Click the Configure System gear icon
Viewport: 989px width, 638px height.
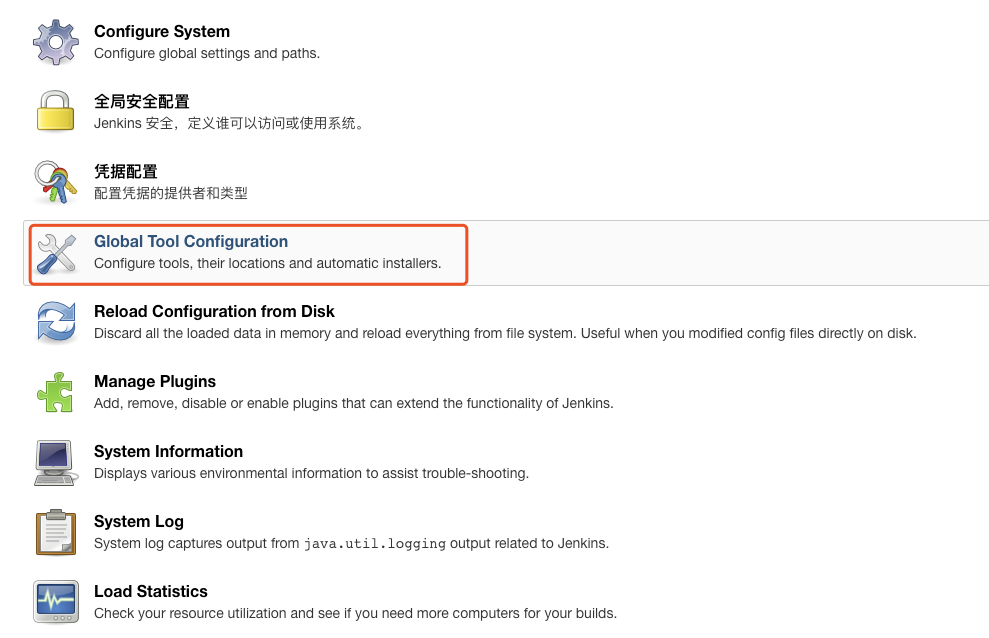tap(55, 42)
